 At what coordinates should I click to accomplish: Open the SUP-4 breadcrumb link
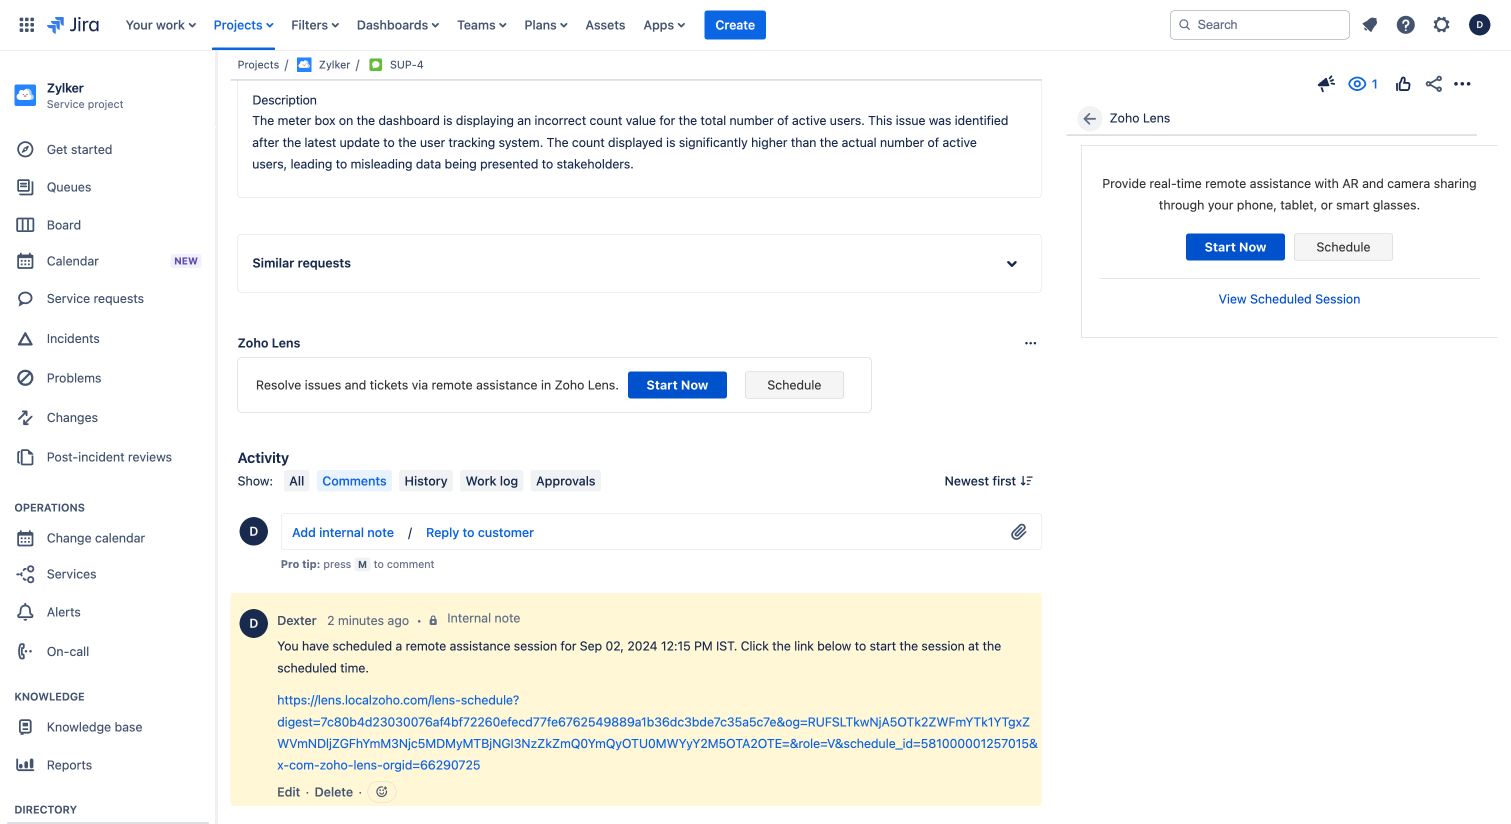pyautogui.click(x=406, y=65)
